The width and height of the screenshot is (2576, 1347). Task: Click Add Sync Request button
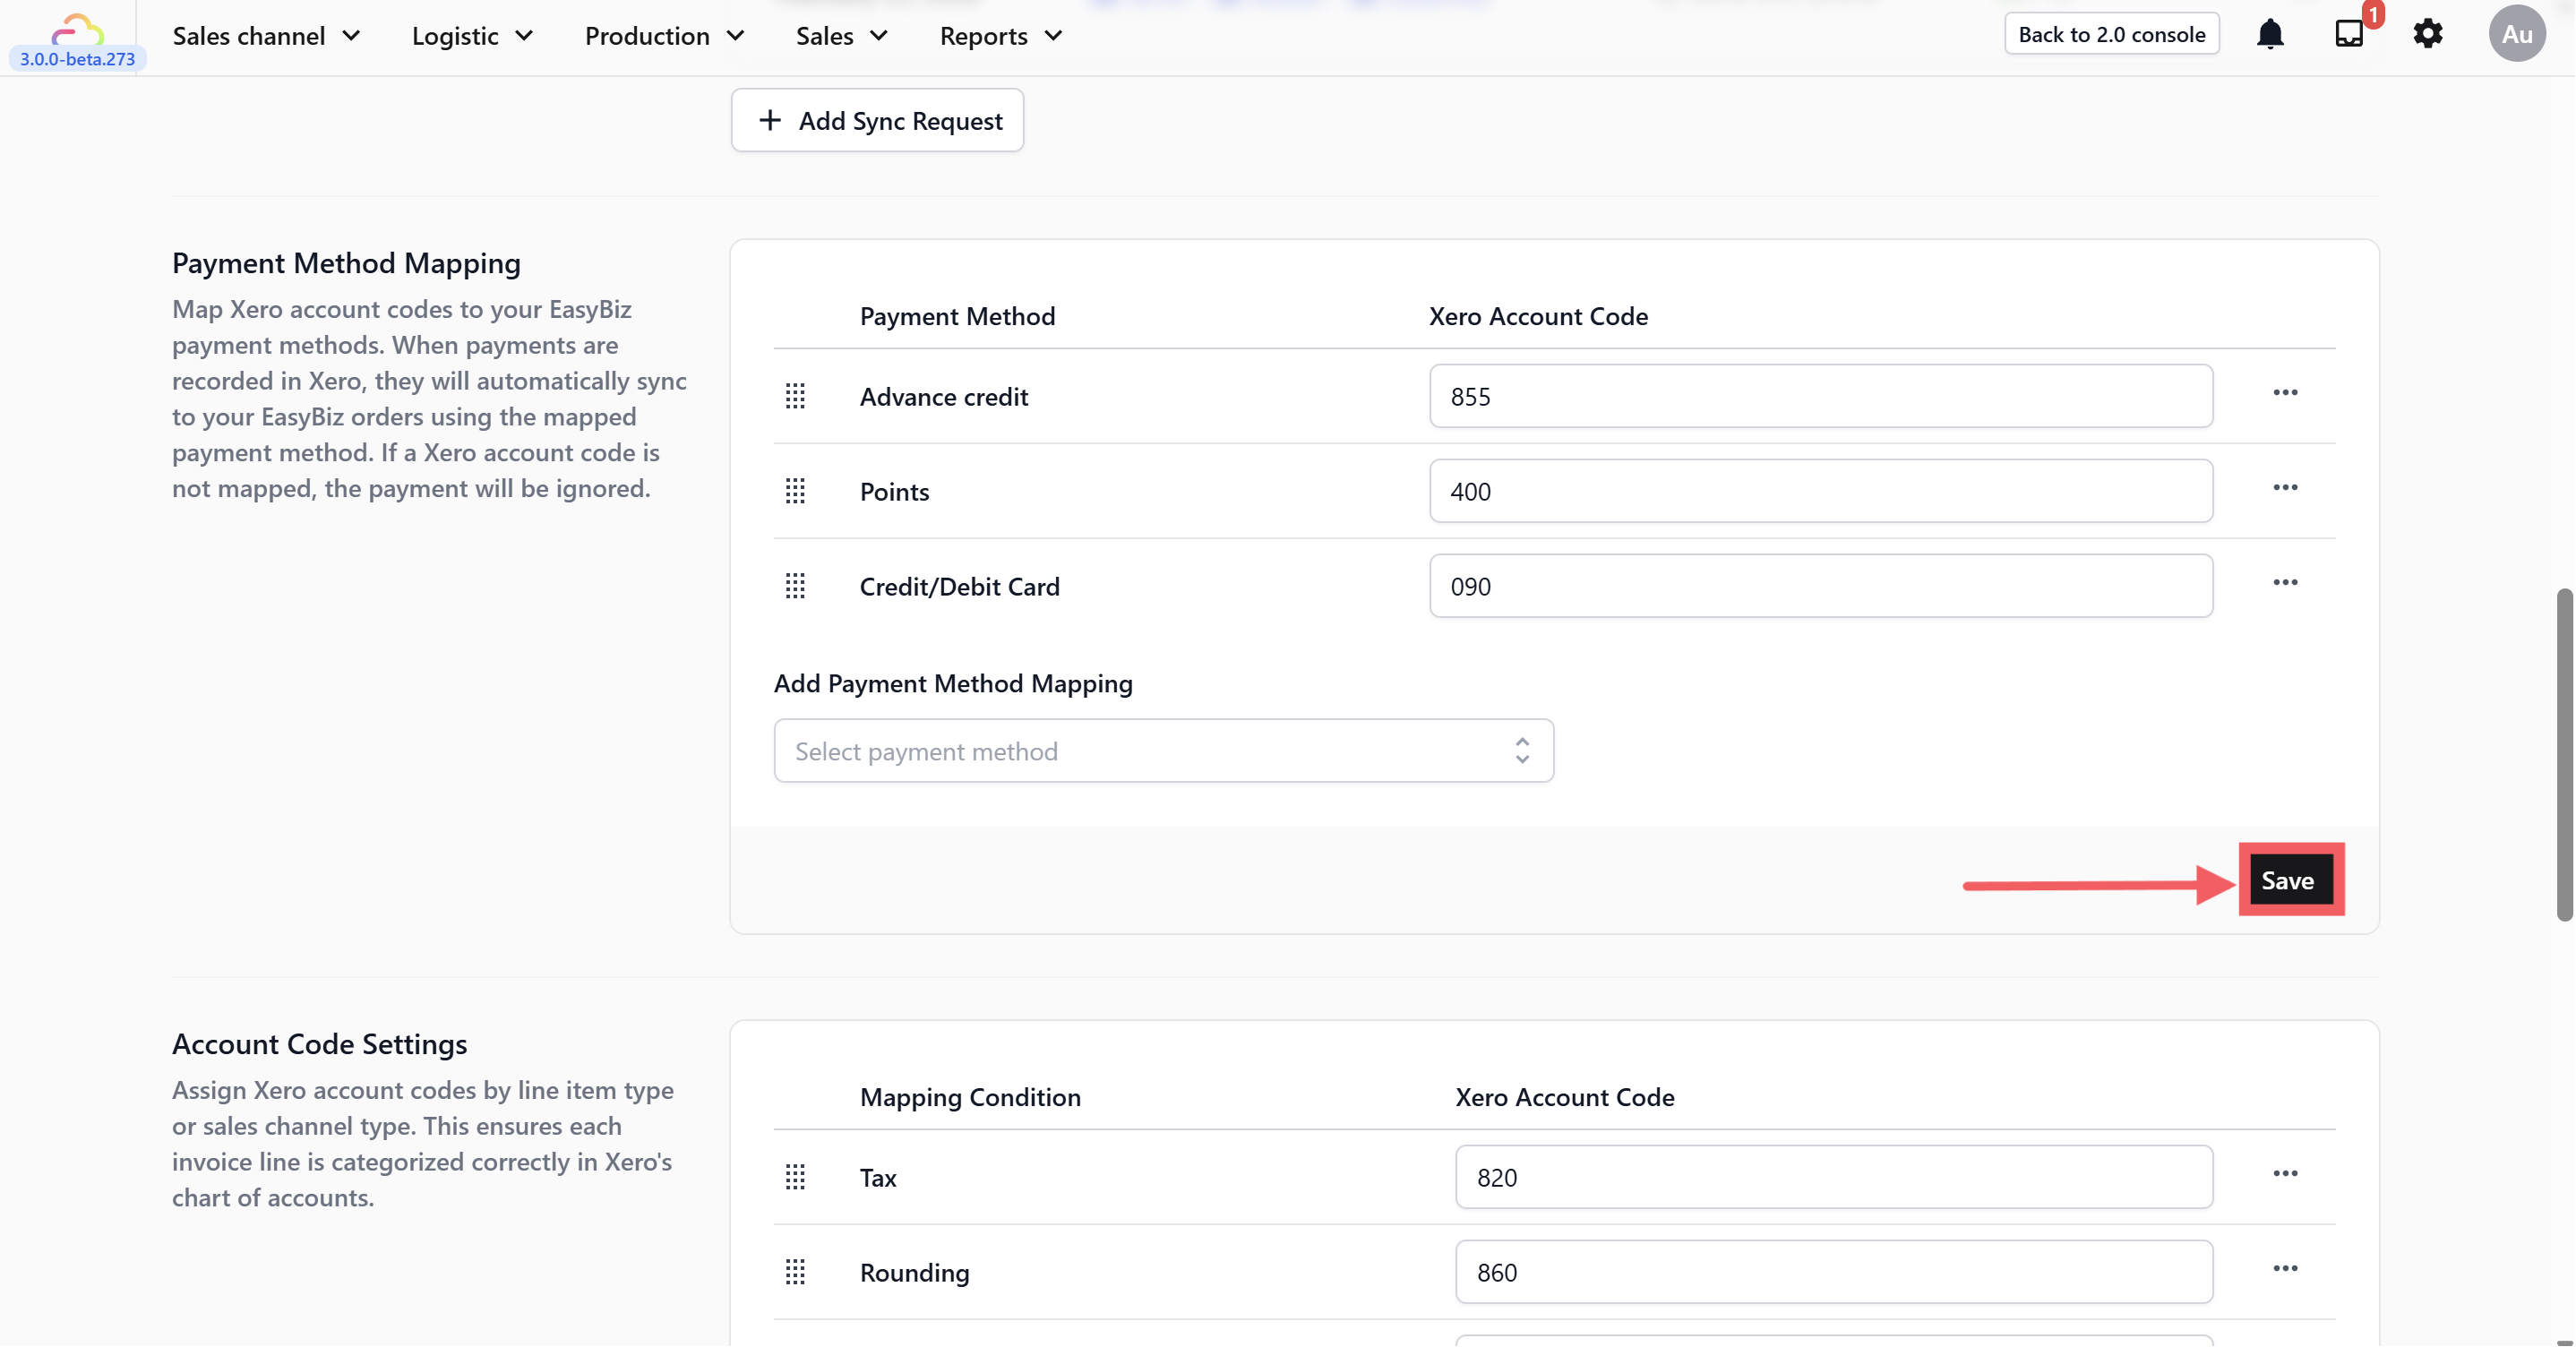click(877, 121)
